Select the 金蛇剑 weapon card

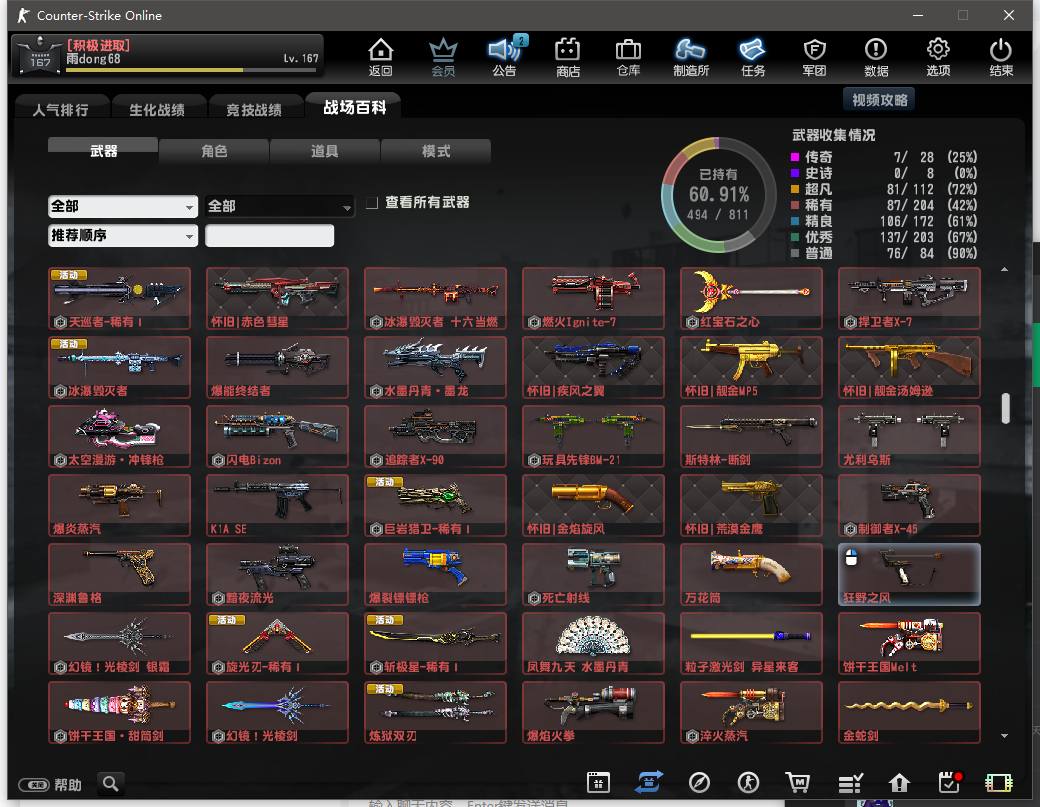click(909, 712)
